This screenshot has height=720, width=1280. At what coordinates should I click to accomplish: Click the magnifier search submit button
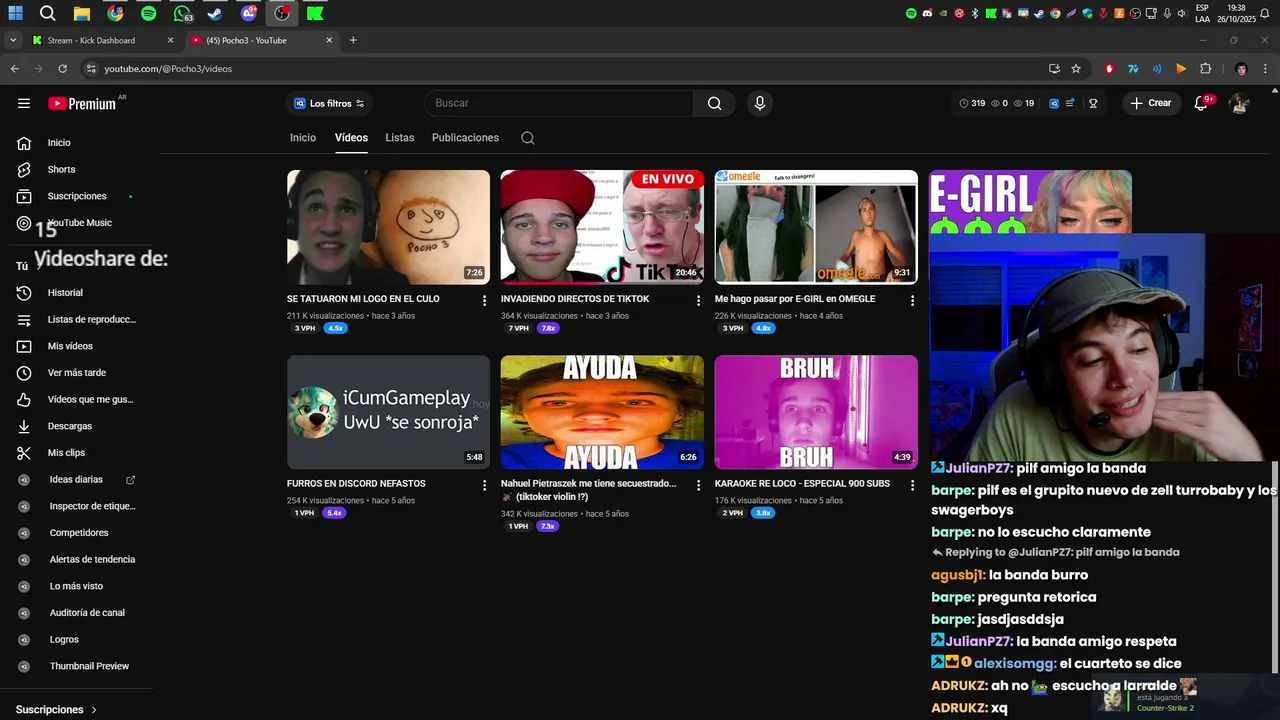pos(714,103)
